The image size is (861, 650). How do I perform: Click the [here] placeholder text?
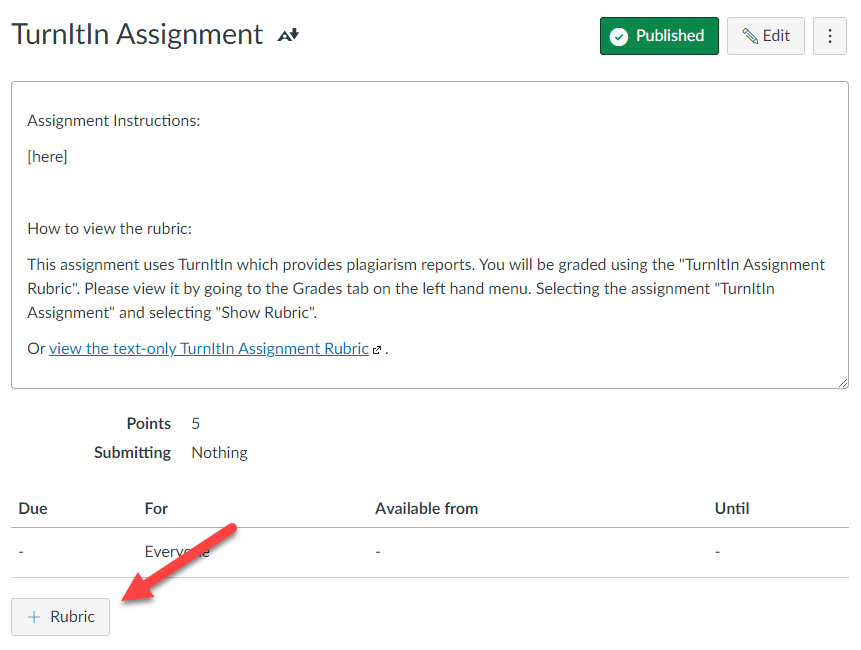pos(47,156)
